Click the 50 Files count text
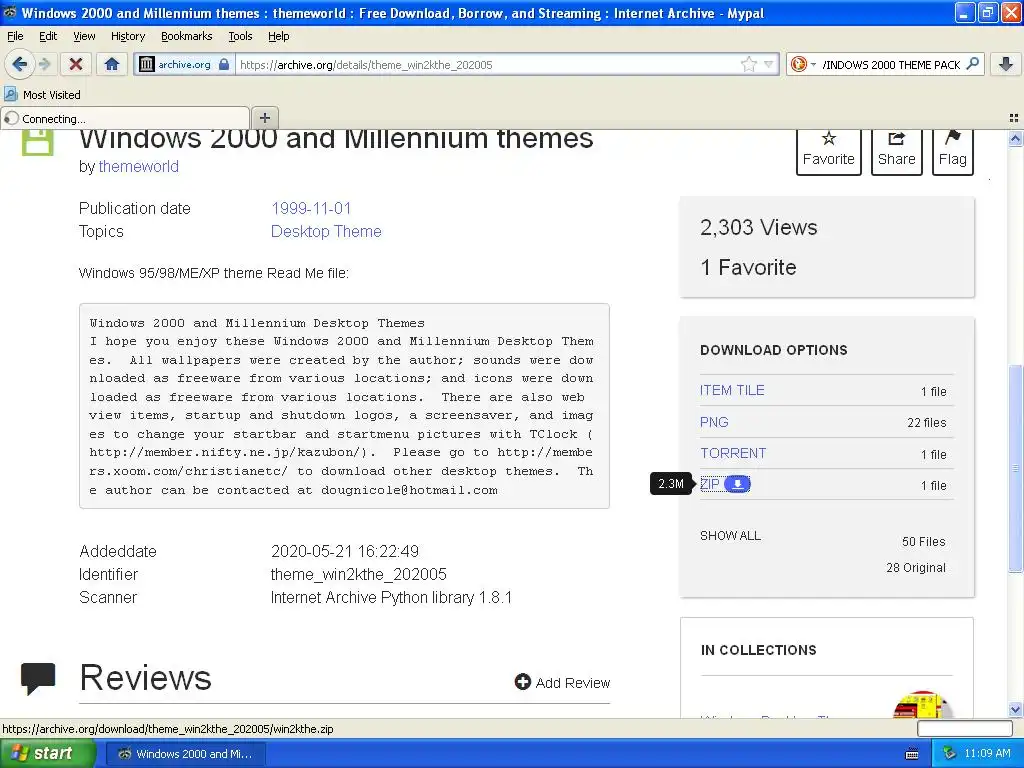Image resolution: width=1024 pixels, height=768 pixels. [923, 541]
